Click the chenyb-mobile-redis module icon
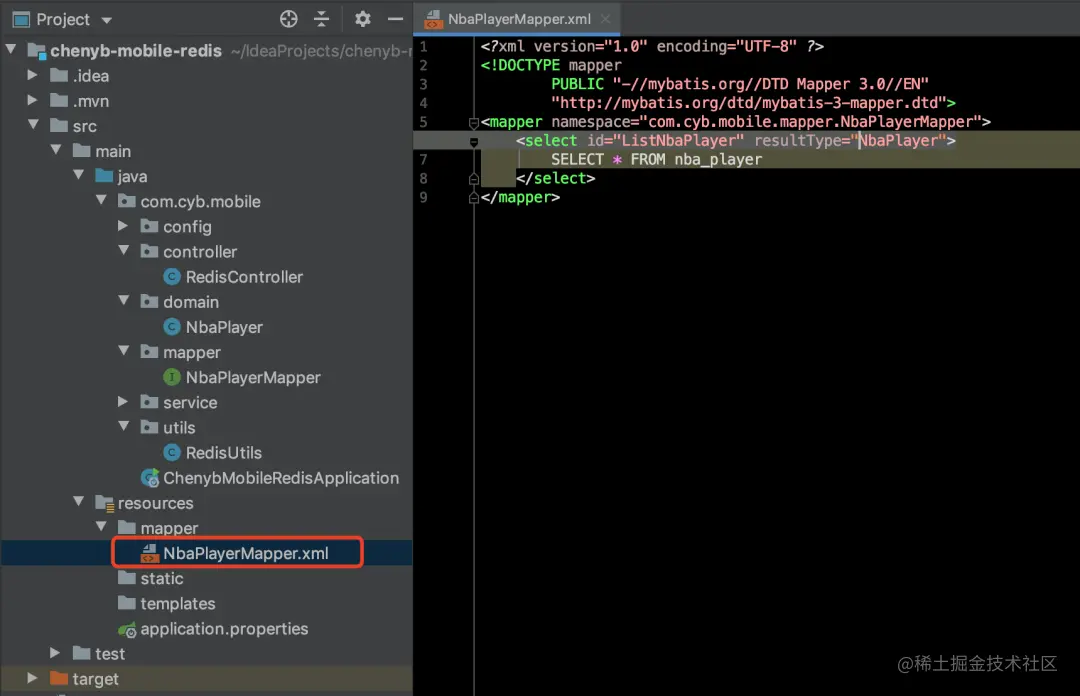This screenshot has height=696, width=1080. click(x=37, y=50)
